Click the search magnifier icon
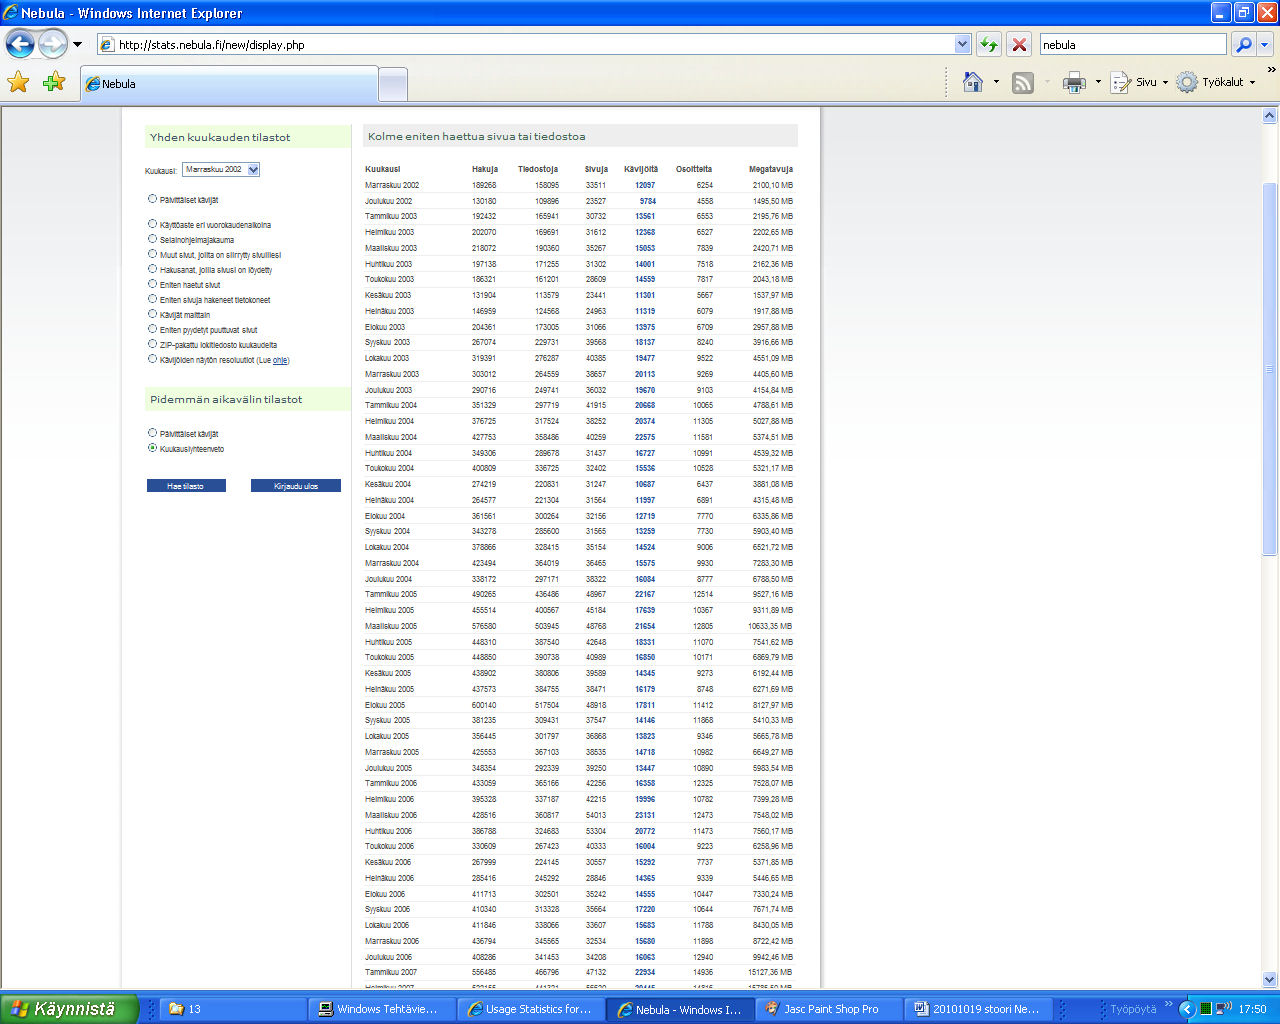This screenshot has height=1024, width=1280. 1243,44
